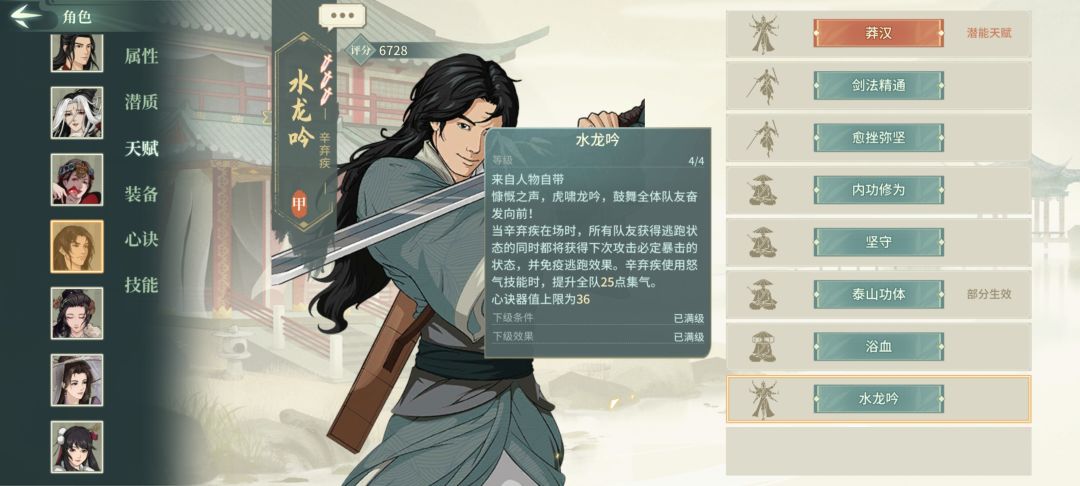Click the warrior icon beside 水龙吟 talent
This screenshot has height=486, width=1080.
(x=763, y=399)
